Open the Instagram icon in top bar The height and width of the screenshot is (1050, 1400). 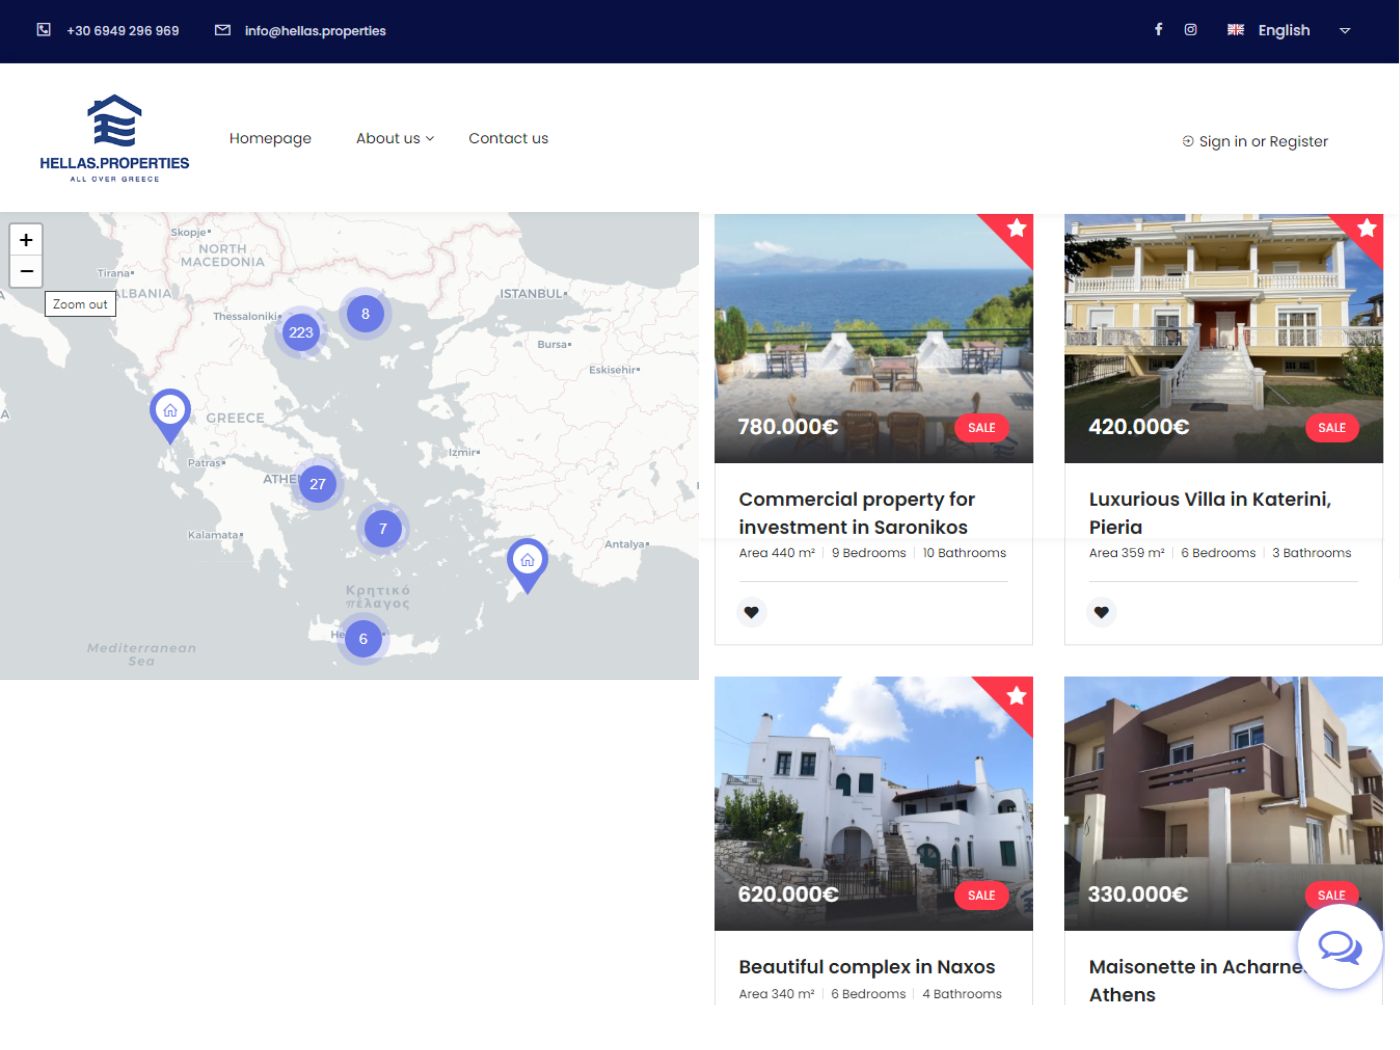point(1190,29)
